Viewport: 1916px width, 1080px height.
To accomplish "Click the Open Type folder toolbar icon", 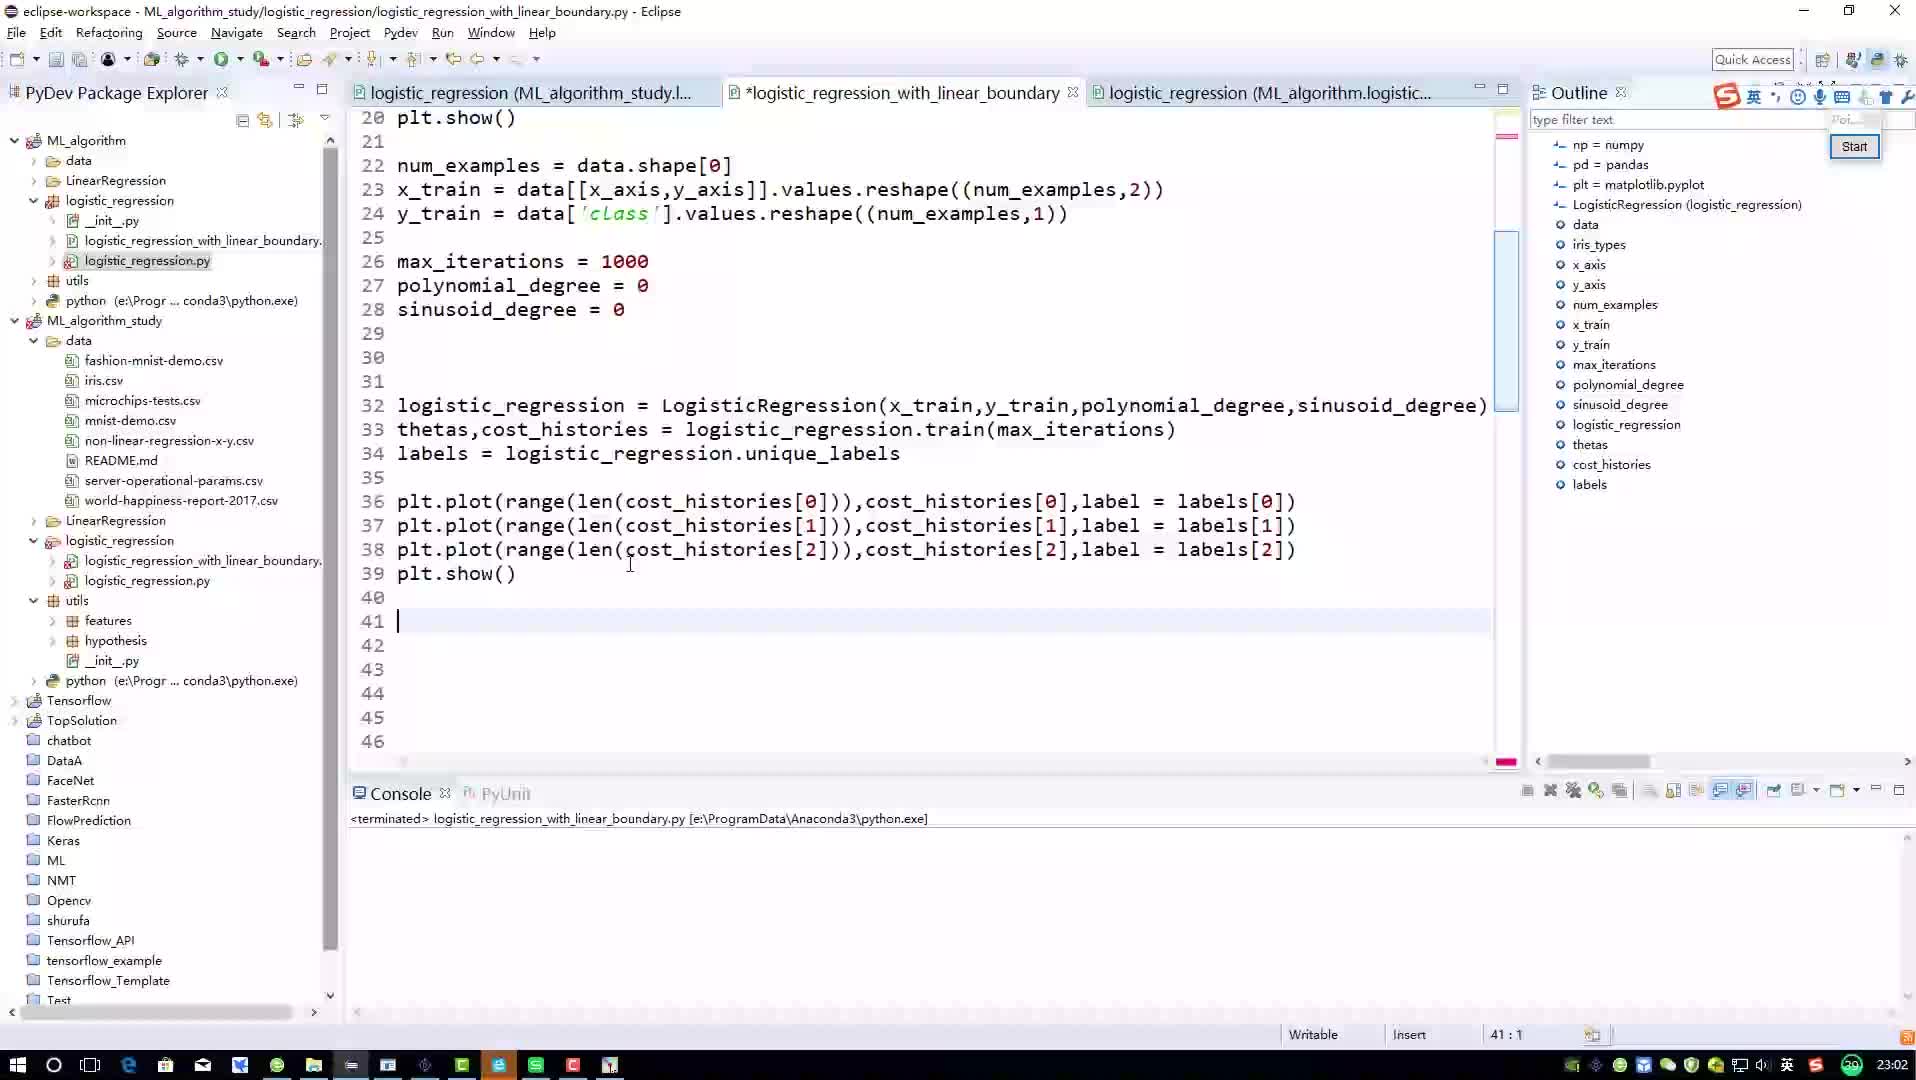I will 304,59.
